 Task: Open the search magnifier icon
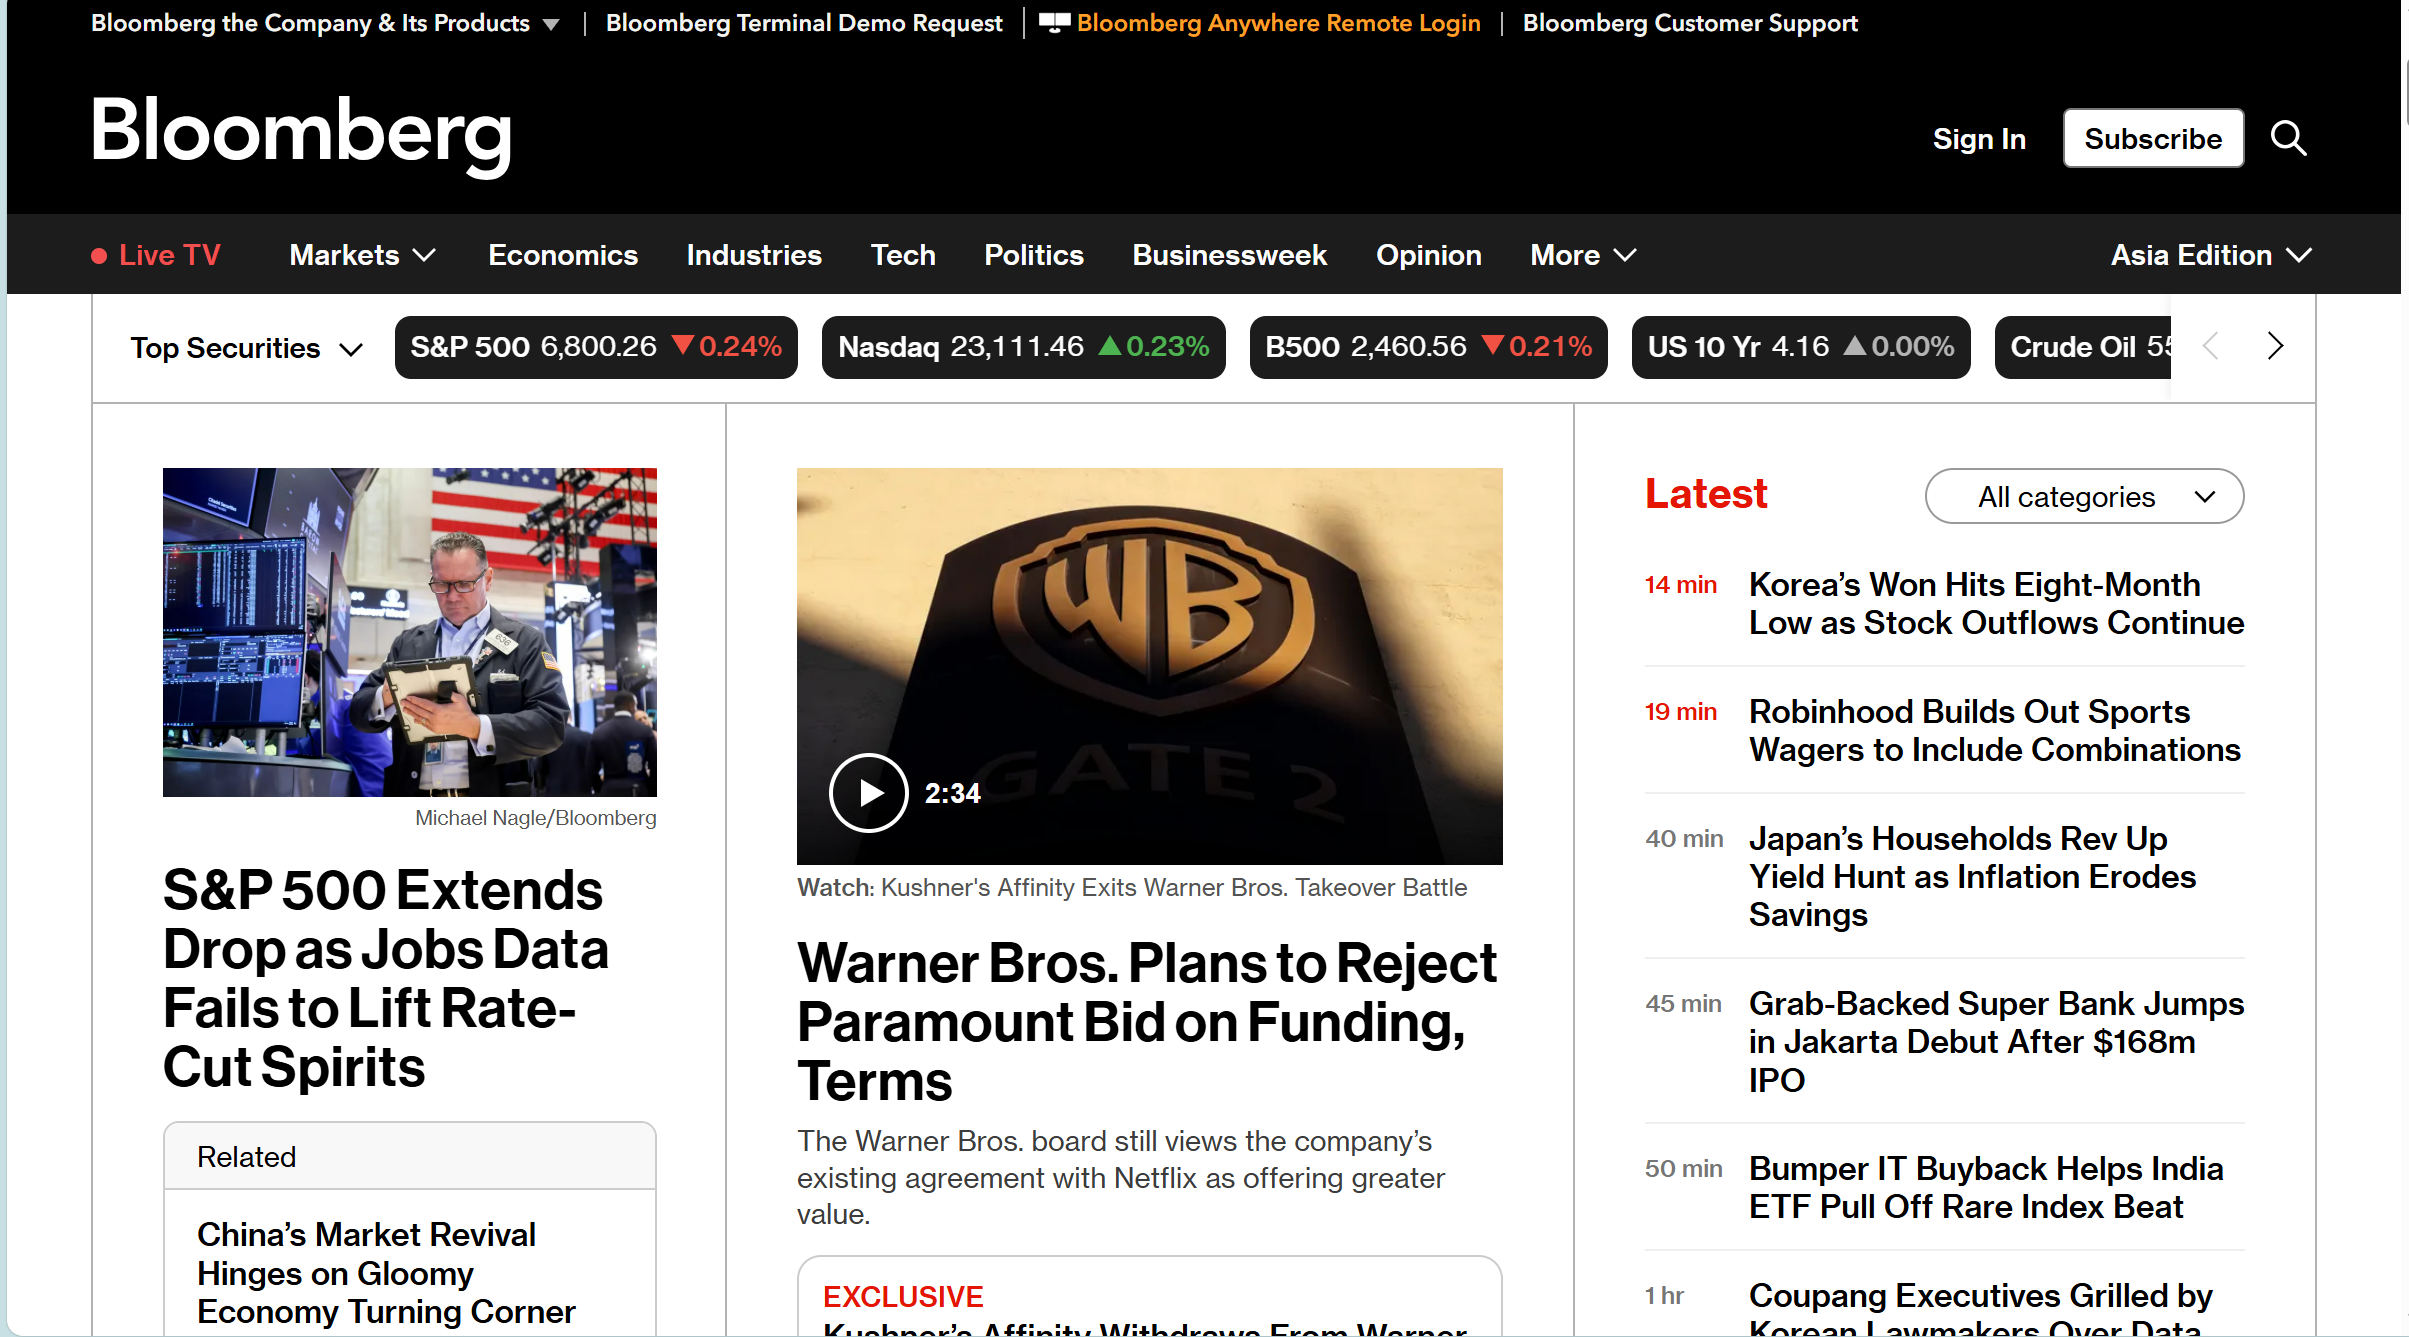2288,138
